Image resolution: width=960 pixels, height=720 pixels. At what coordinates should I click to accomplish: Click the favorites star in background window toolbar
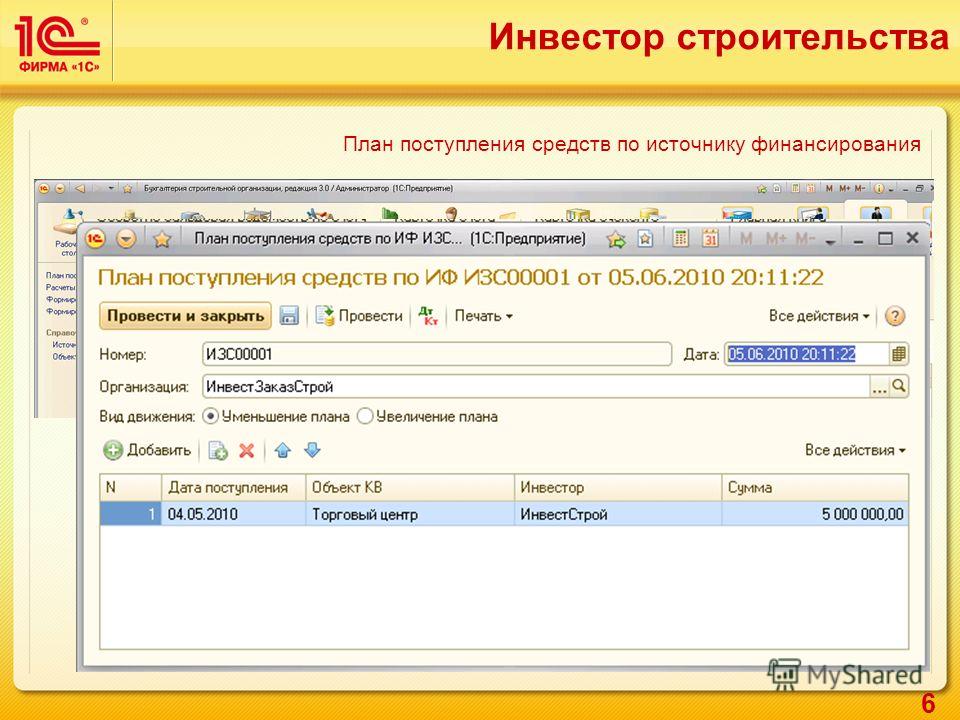pos(127,189)
